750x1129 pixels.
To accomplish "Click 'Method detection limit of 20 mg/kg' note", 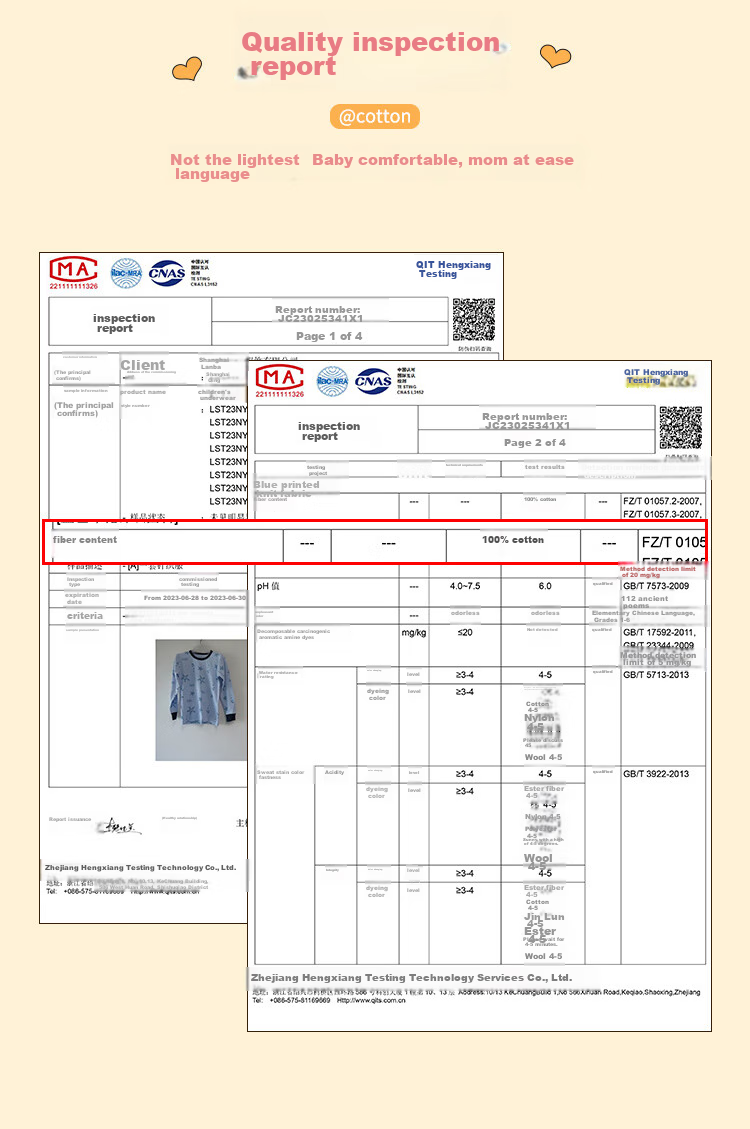I will point(658,572).
